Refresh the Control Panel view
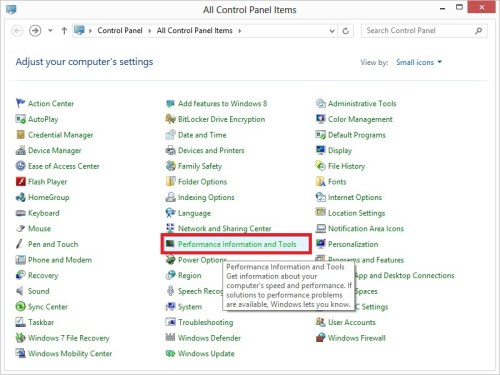The image size is (500, 375). (346, 31)
